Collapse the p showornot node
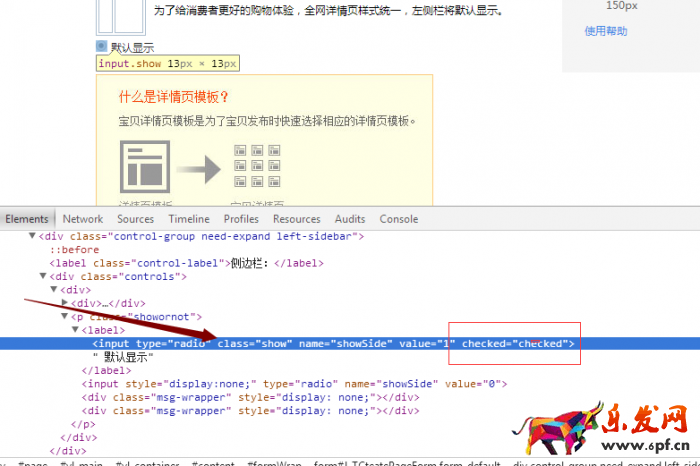 pos(64,316)
